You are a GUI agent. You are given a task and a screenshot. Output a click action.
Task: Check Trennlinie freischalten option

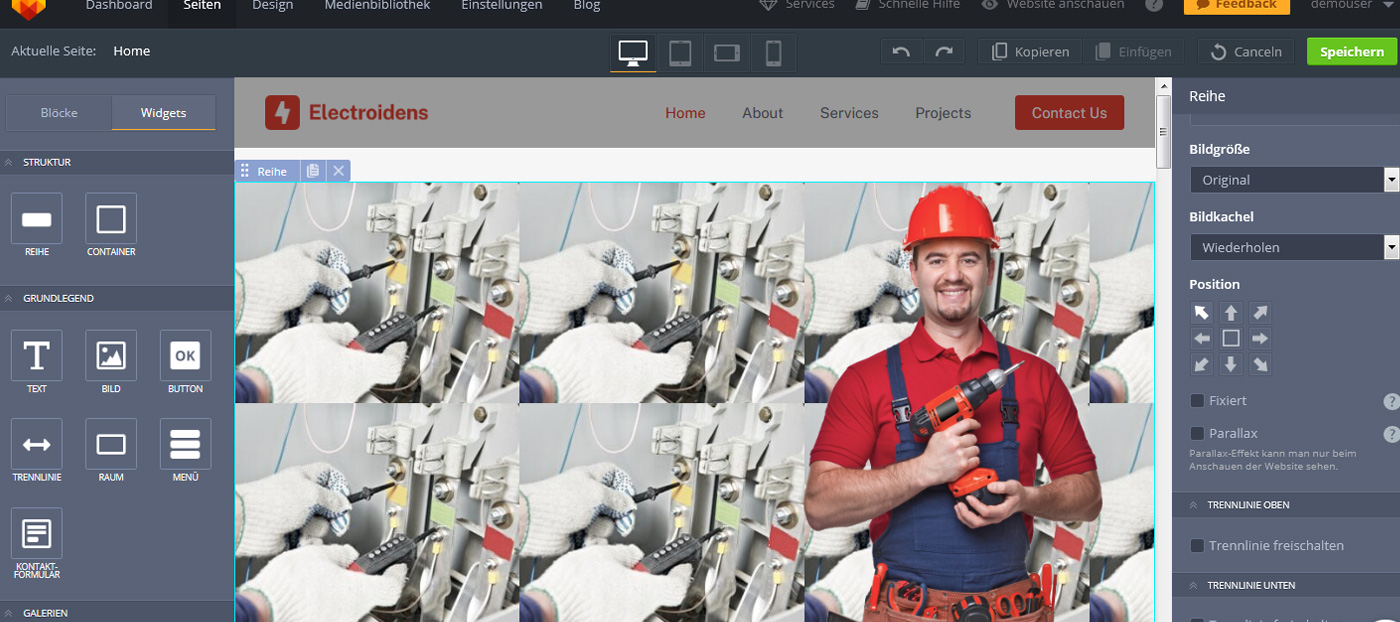click(1197, 546)
